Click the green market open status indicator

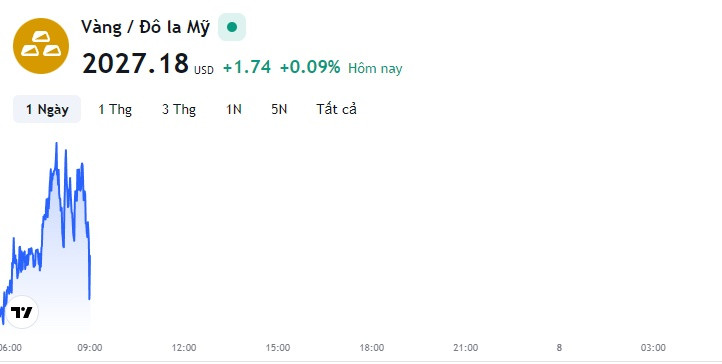click(x=232, y=27)
